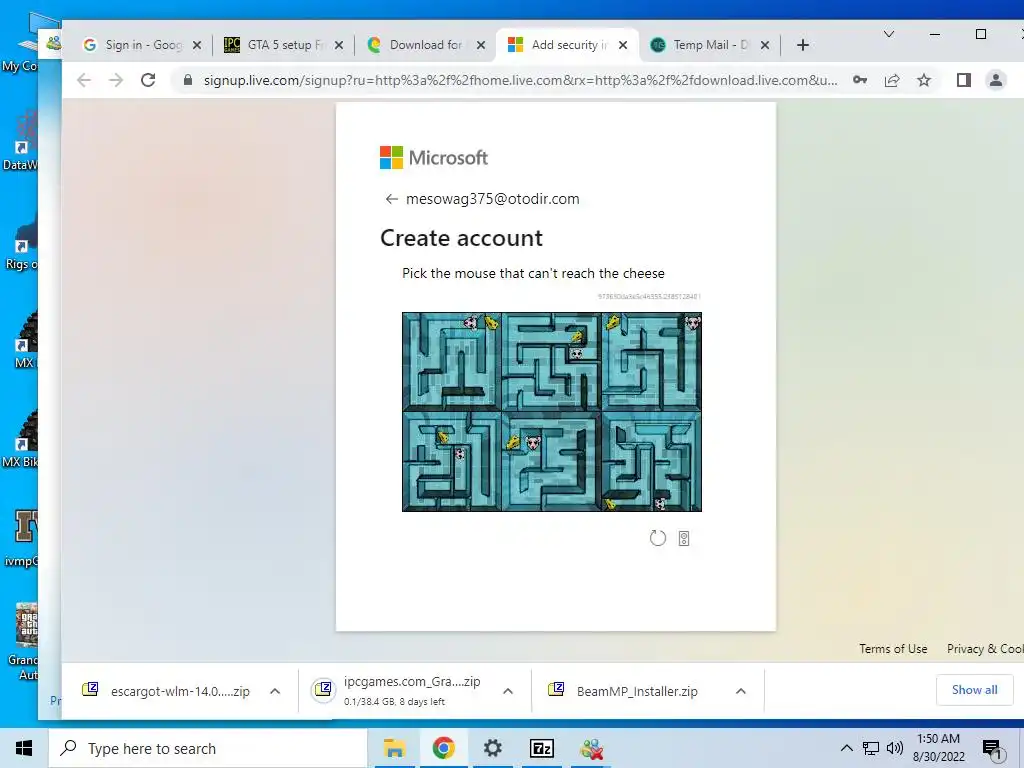Pick the bottom-right maze tile
The width and height of the screenshot is (1024, 768).
[652, 462]
